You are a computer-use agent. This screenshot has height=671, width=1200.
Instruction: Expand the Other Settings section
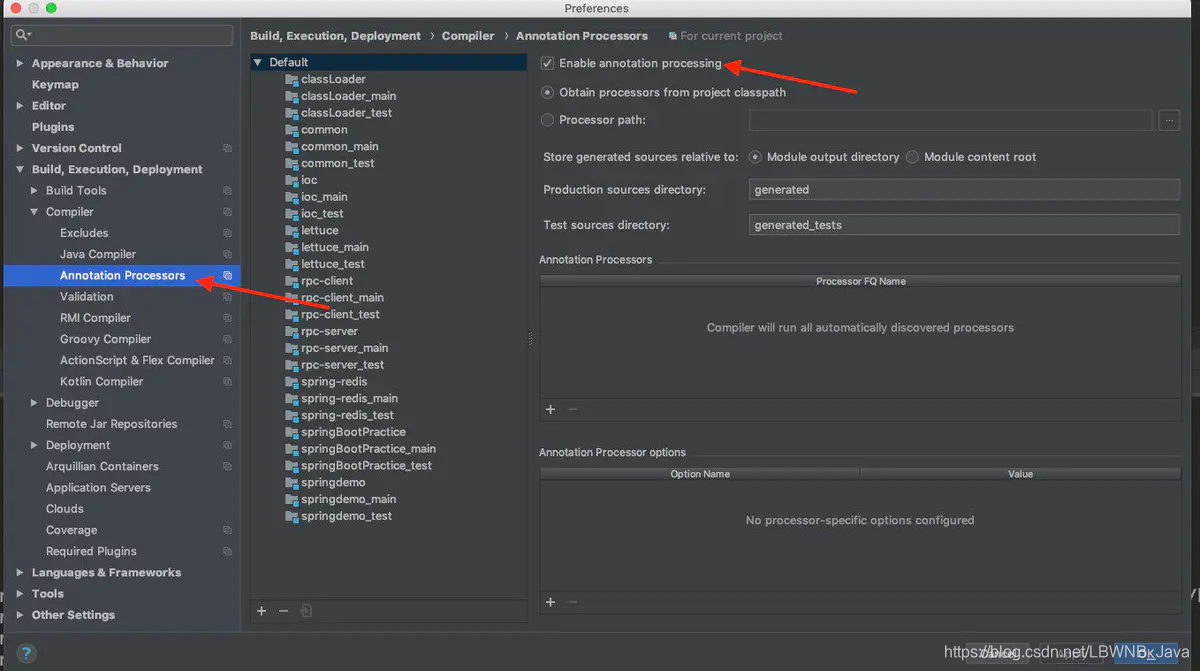(x=20, y=615)
